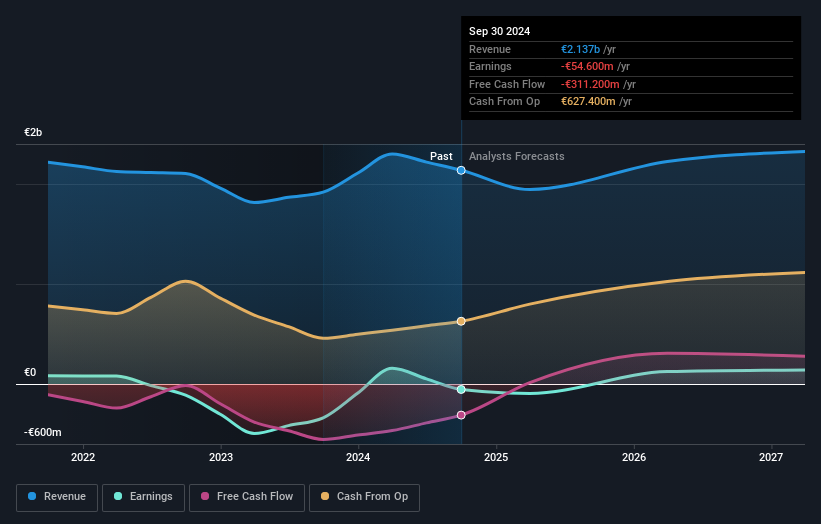Screen dimensions: 821x524
Task: Click the teal Earnings legend dot
Action: pos(118,496)
